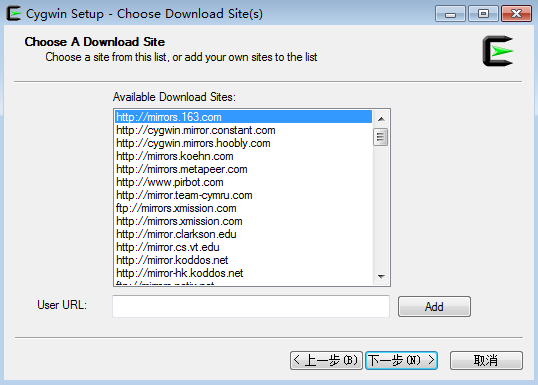This screenshot has height=385, width=538.
Task: Select http://mirrors.metapeer.com mirror
Action: (x=244, y=169)
